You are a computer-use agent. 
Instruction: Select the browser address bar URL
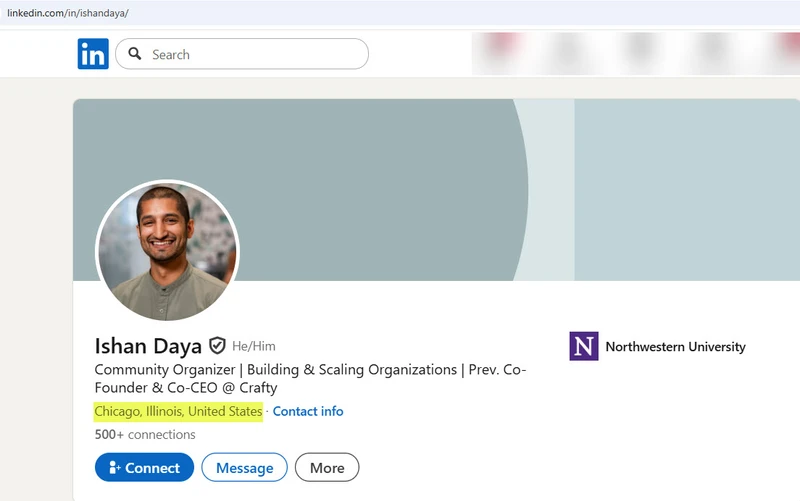click(68, 13)
